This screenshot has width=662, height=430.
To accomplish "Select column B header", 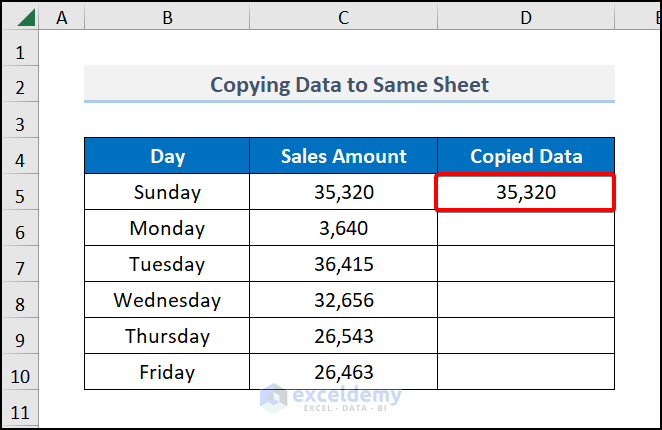I will click(167, 17).
